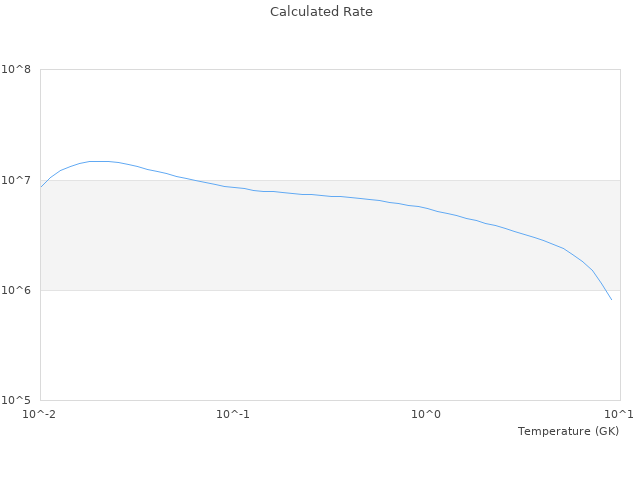This screenshot has height=480, width=640.
Task: Click the 10^0 x-axis tick label
Action: (x=426, y=414)
